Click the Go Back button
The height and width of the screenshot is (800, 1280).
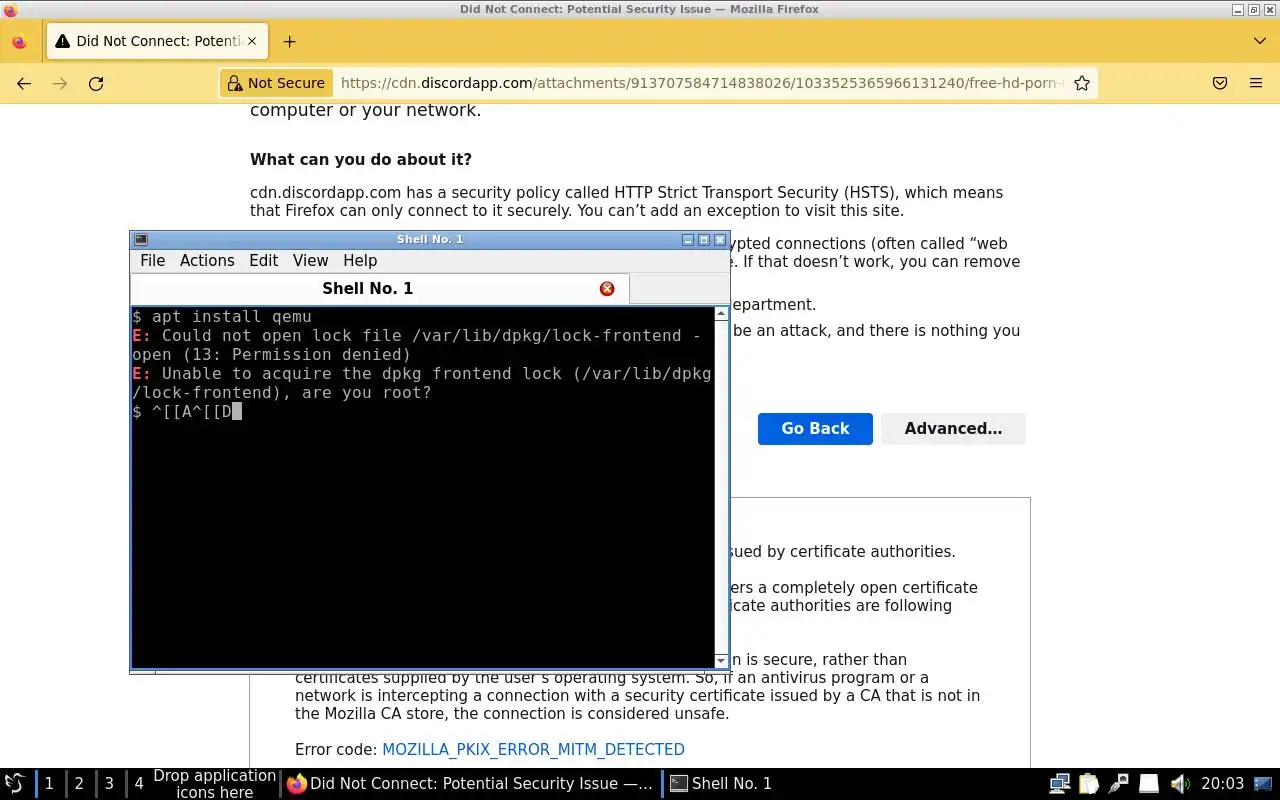click(x=815, y=428)
